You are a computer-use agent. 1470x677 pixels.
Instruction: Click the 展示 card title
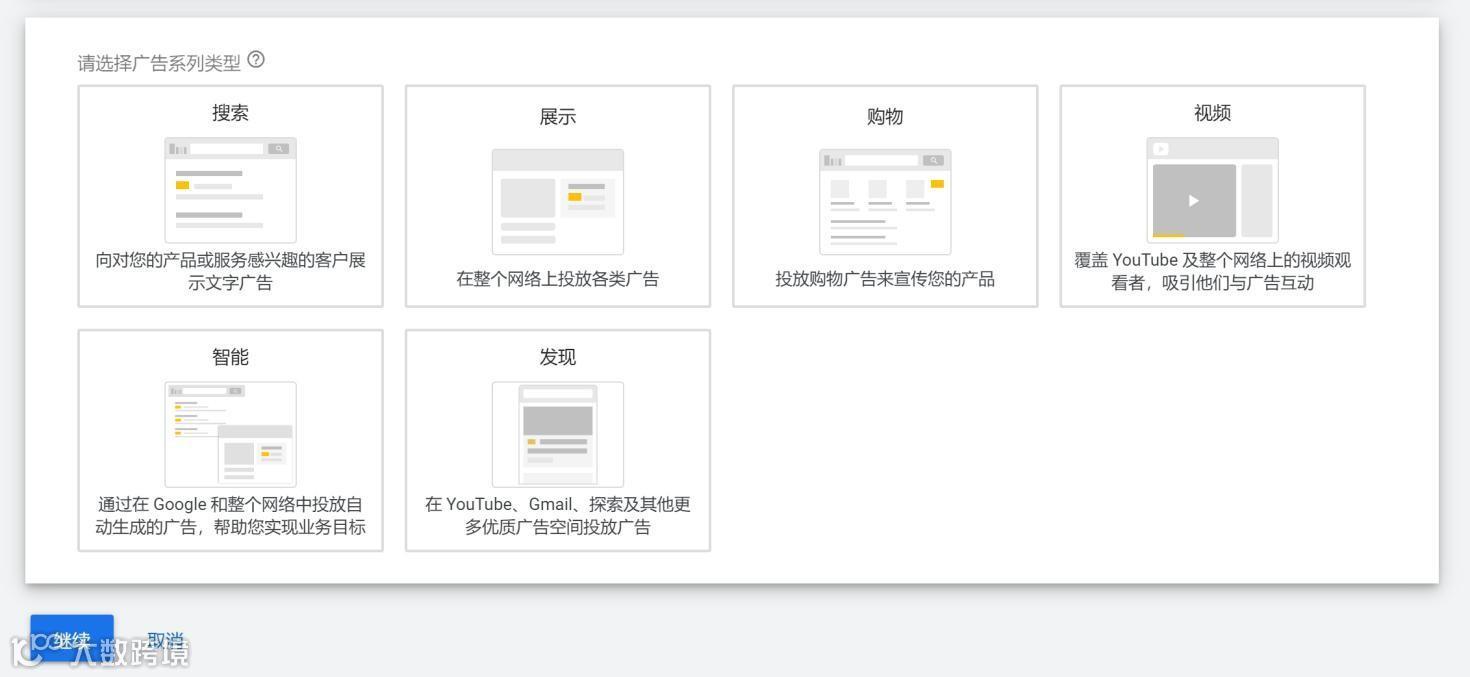tap(558, 117)
